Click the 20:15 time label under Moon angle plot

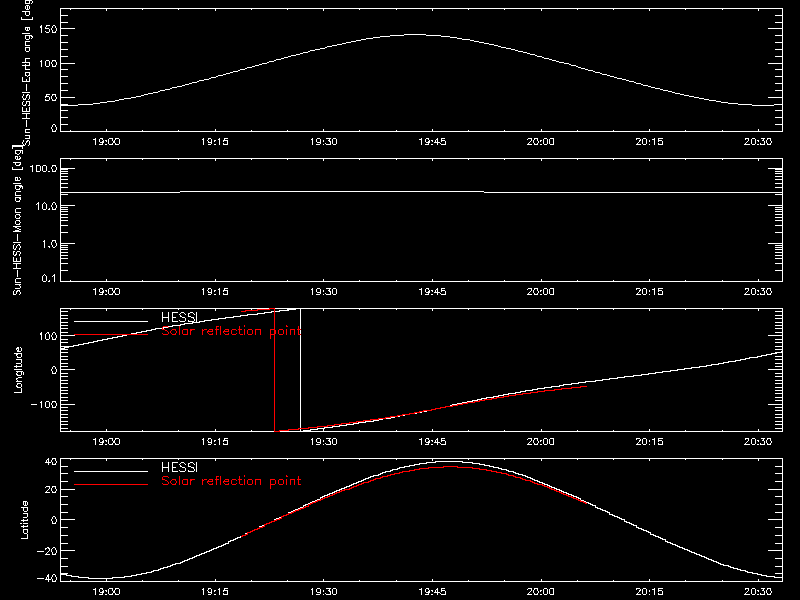pos(649,292)
